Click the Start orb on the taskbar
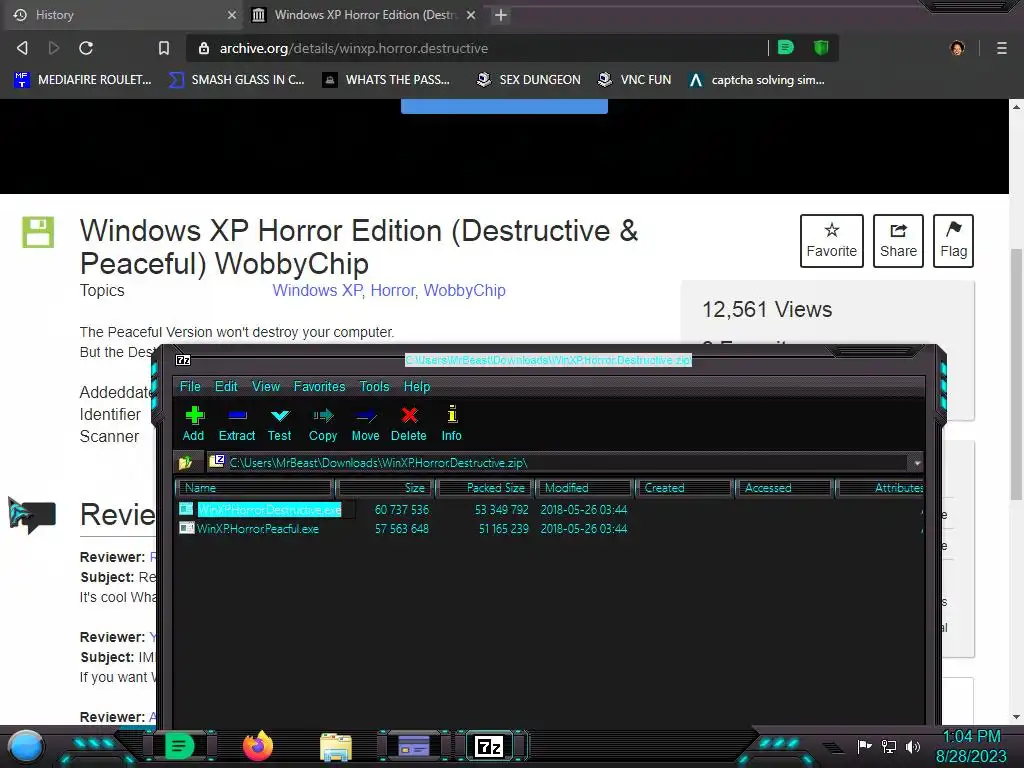 pos(26,747)
